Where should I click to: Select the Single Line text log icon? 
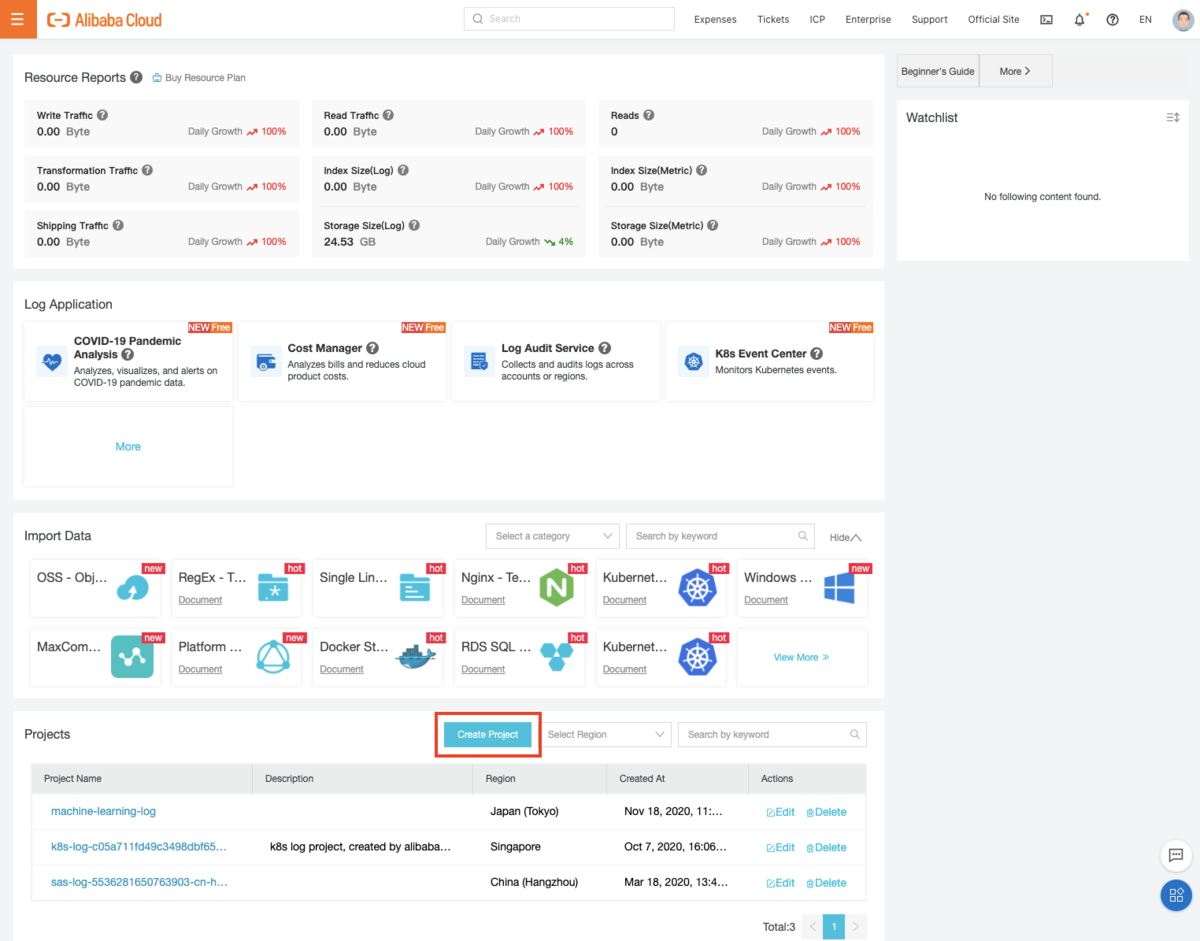pos(415,587)
